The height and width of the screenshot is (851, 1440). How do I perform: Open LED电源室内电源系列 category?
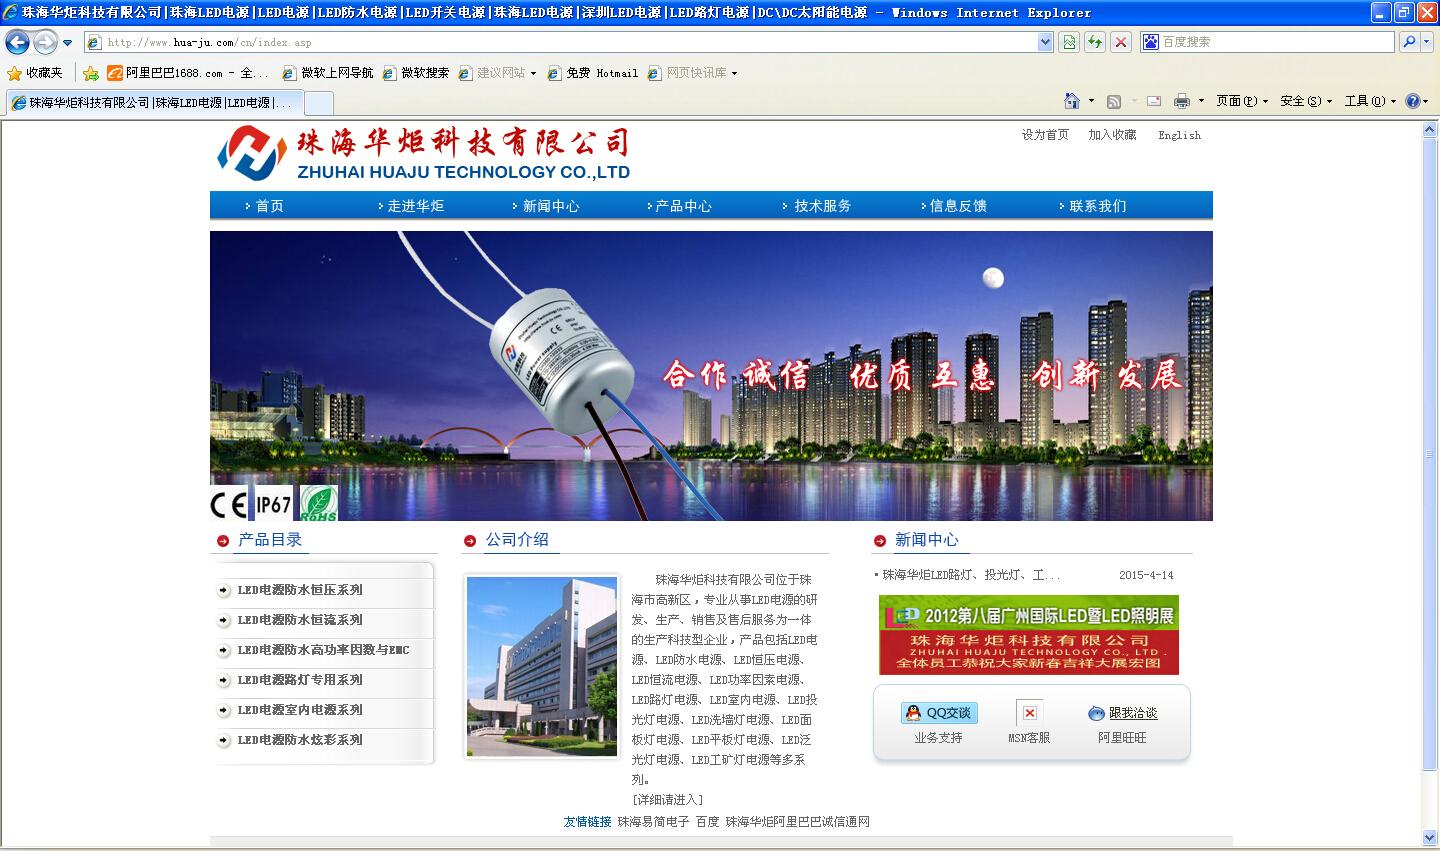(300, 710)
